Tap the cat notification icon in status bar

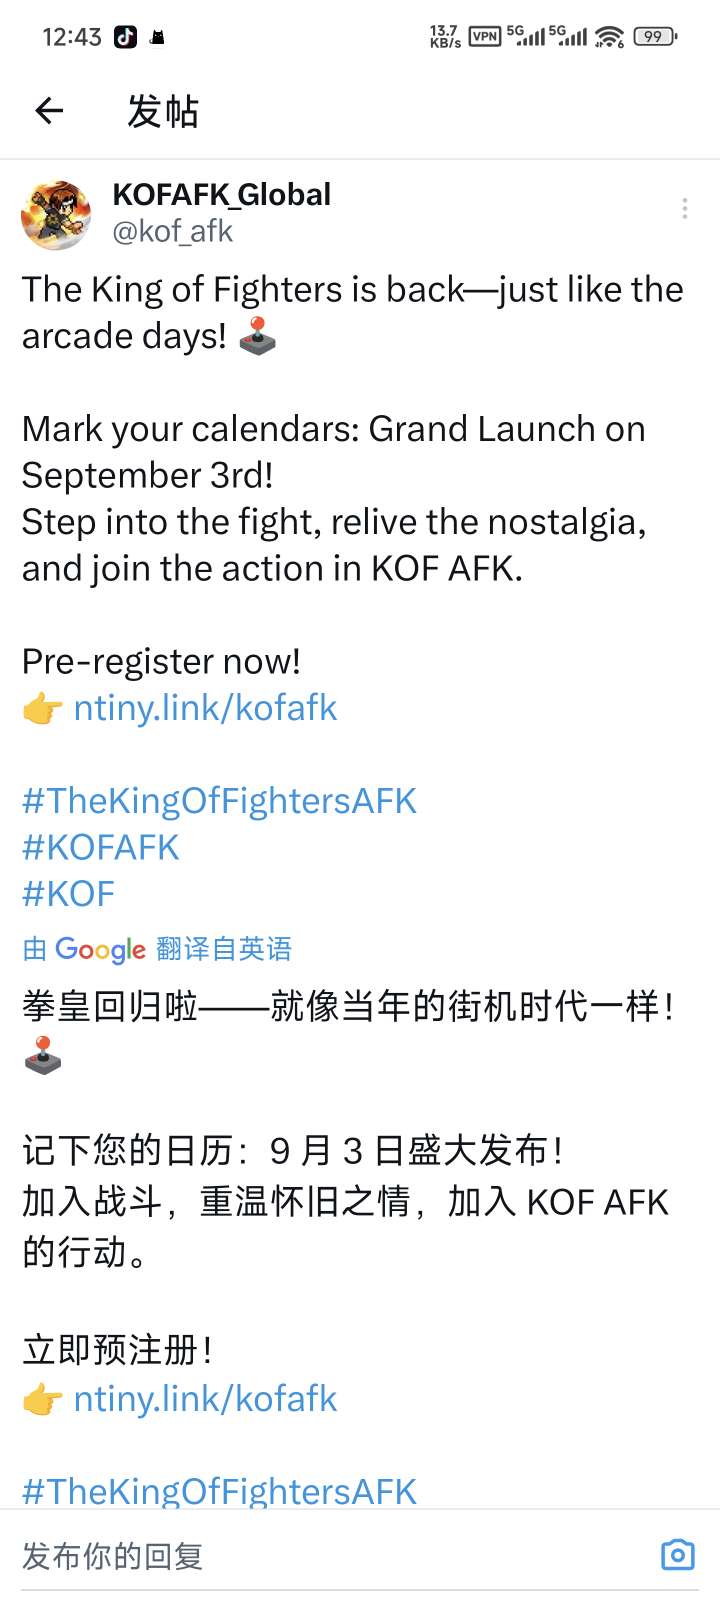coord(157,38)
